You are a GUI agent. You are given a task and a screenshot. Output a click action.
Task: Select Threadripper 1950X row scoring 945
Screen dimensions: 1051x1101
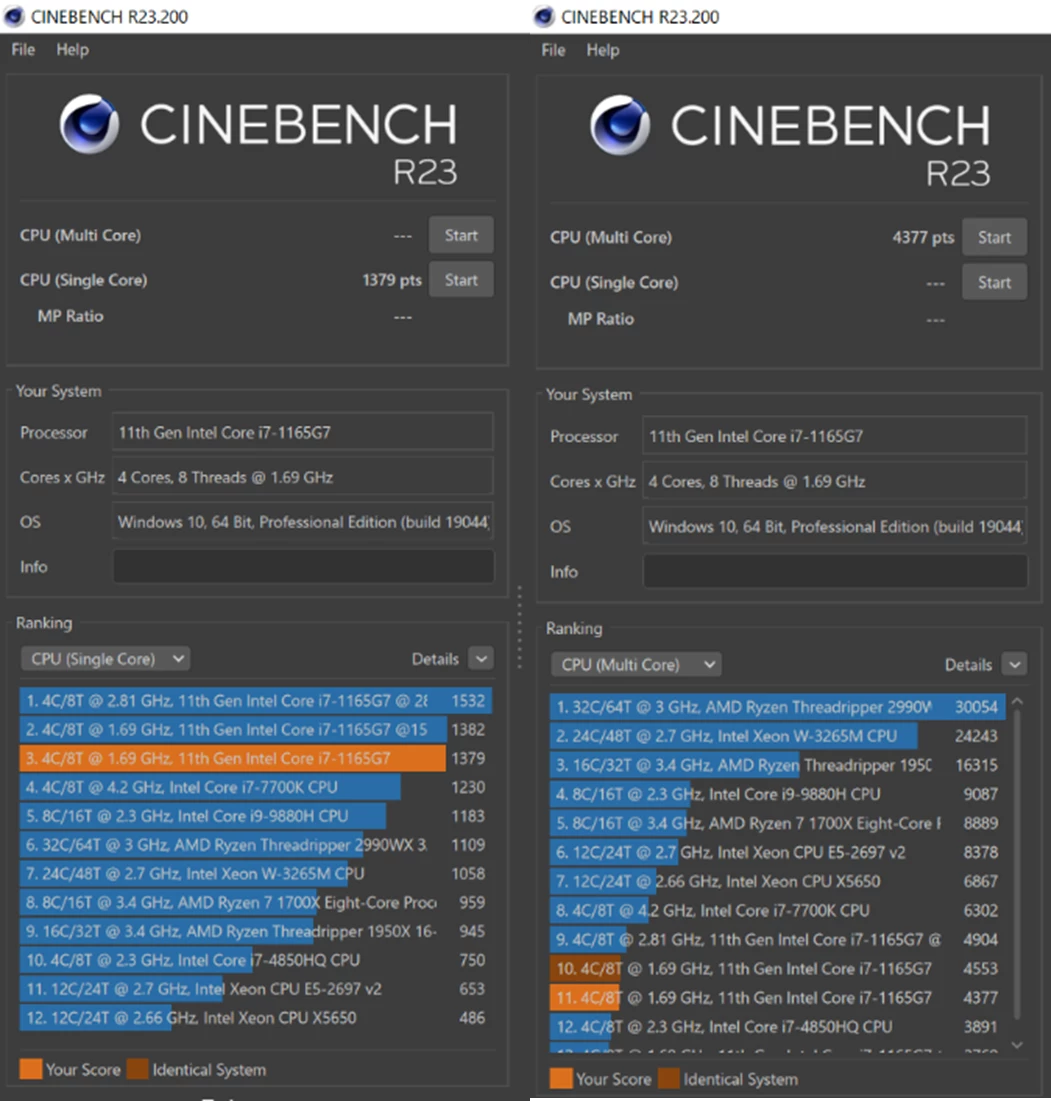256,931
